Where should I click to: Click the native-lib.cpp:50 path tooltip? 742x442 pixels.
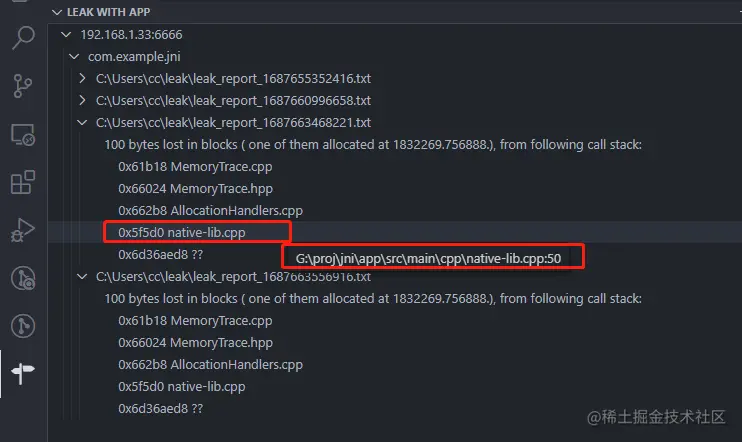pos(428,258)
